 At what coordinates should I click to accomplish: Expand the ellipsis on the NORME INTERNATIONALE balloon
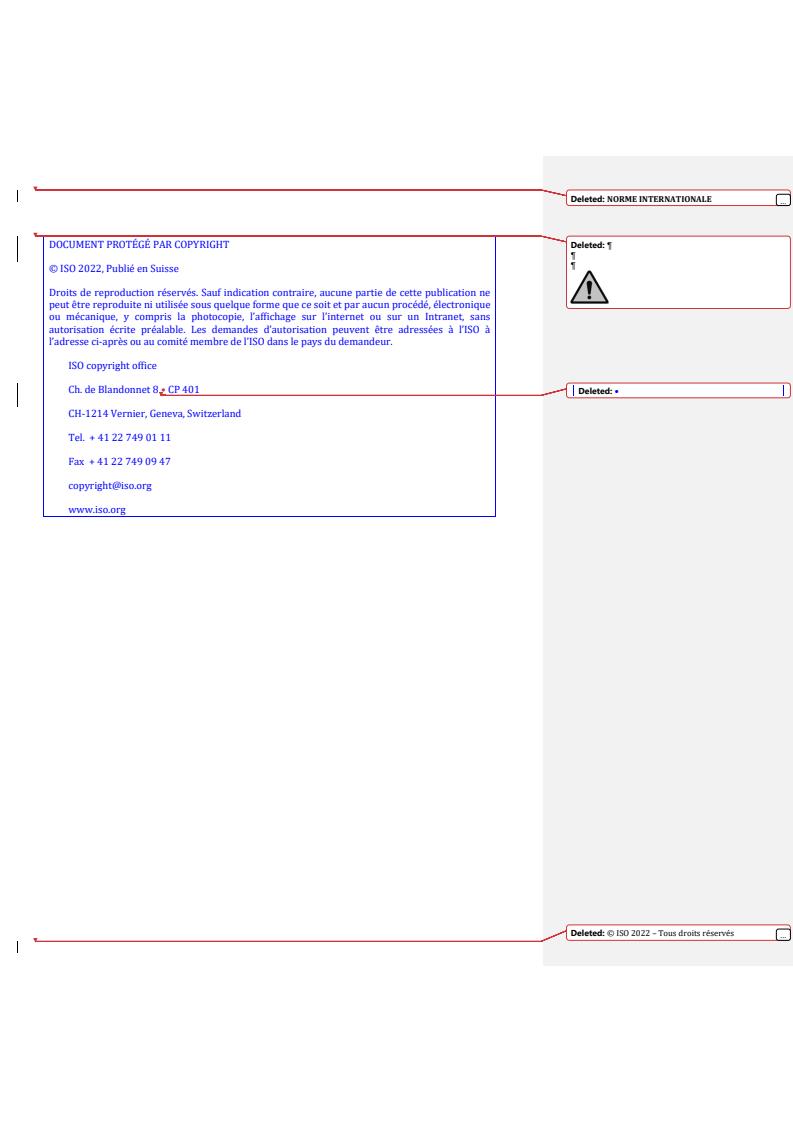click(x=783, y=199)
